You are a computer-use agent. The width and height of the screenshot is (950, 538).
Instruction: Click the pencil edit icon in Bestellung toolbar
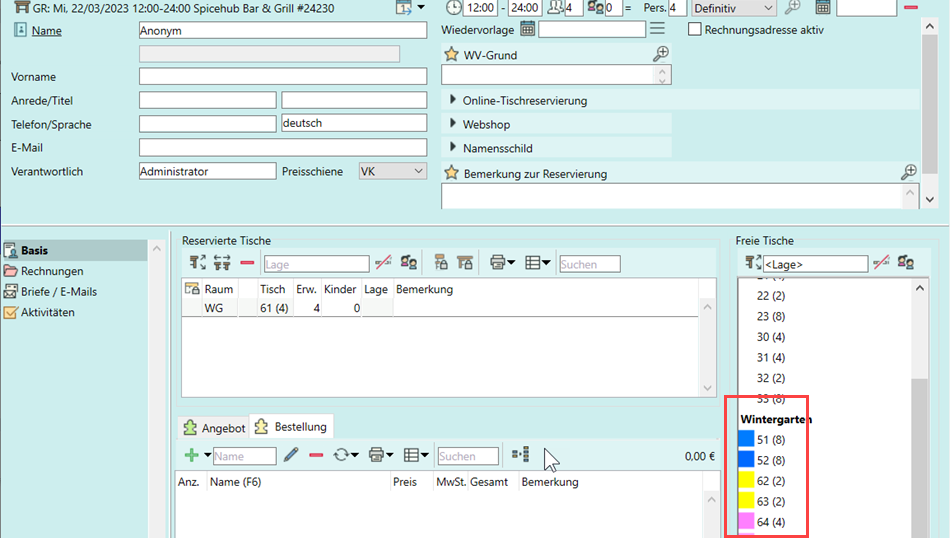(291, 456)
